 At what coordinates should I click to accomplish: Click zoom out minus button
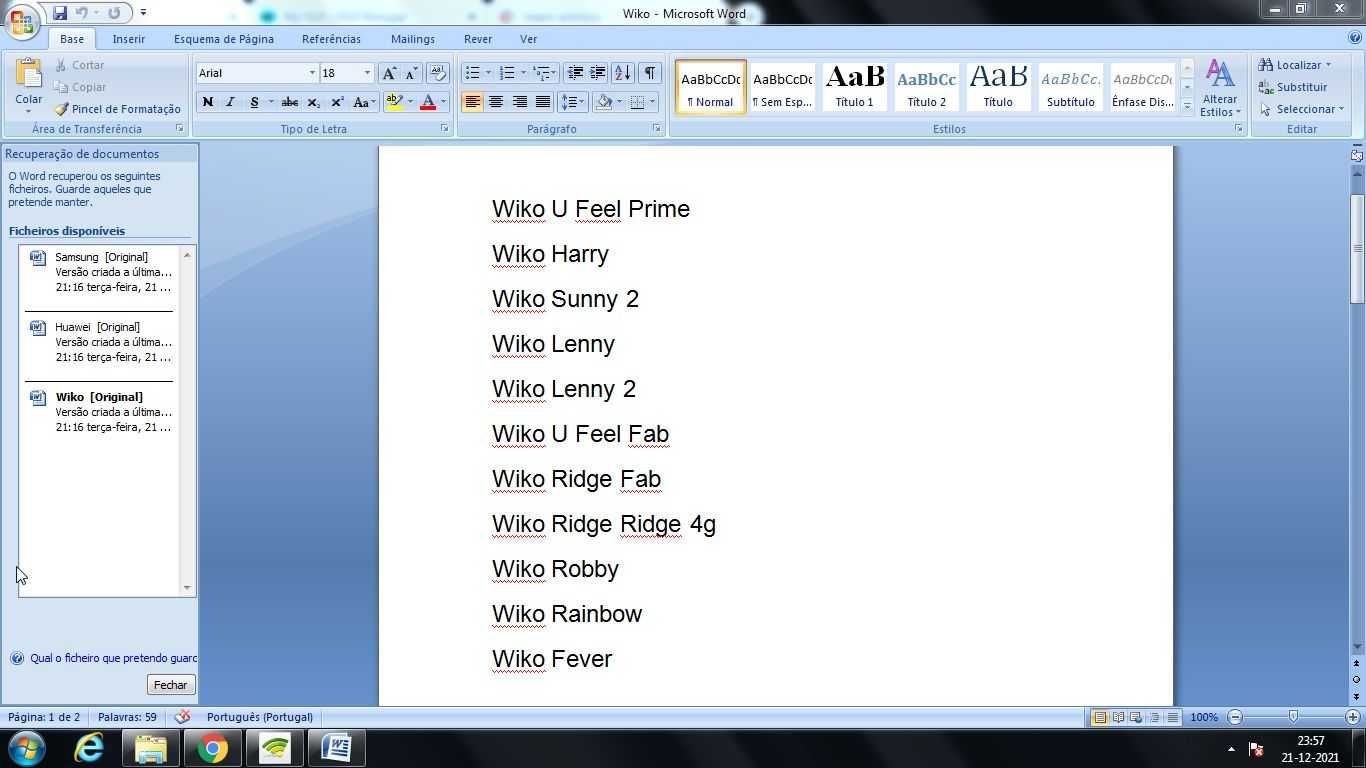point(1235,717)
